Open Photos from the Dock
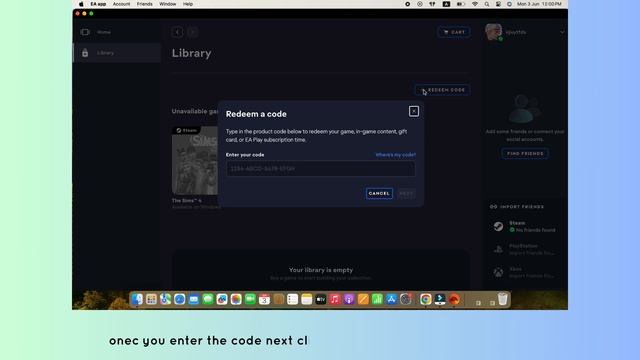Image resolution: width=640 pixels, height=360 pixels. click(x=236, y=299)
